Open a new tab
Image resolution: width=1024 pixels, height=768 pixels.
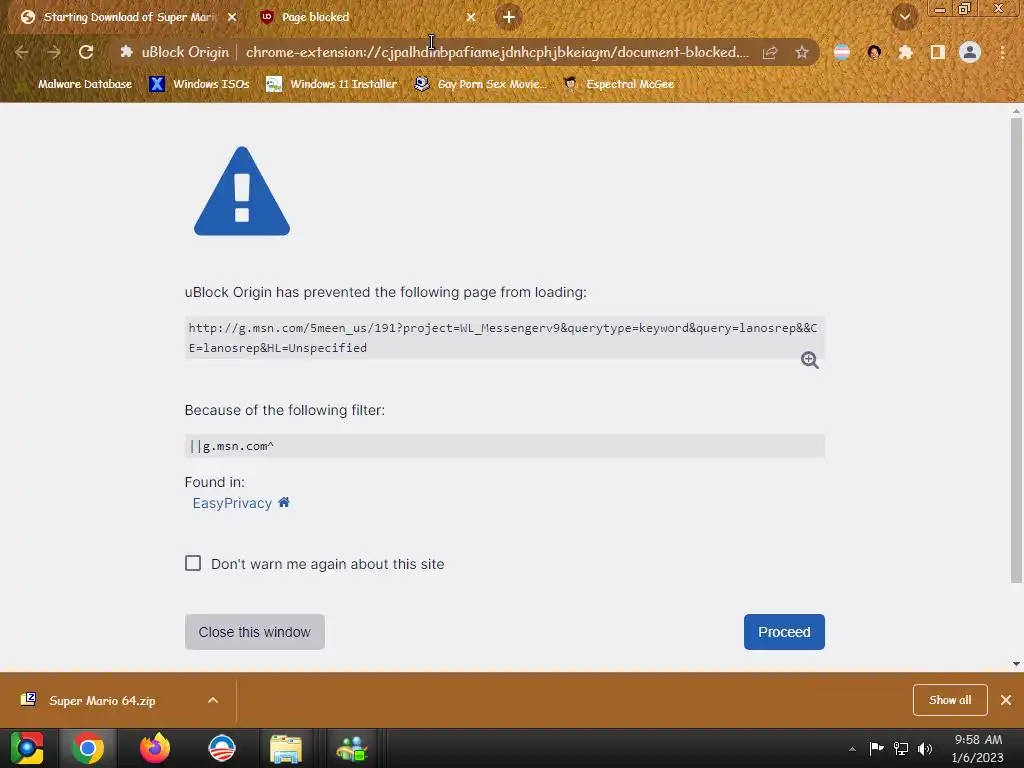[x=509, y=17]
